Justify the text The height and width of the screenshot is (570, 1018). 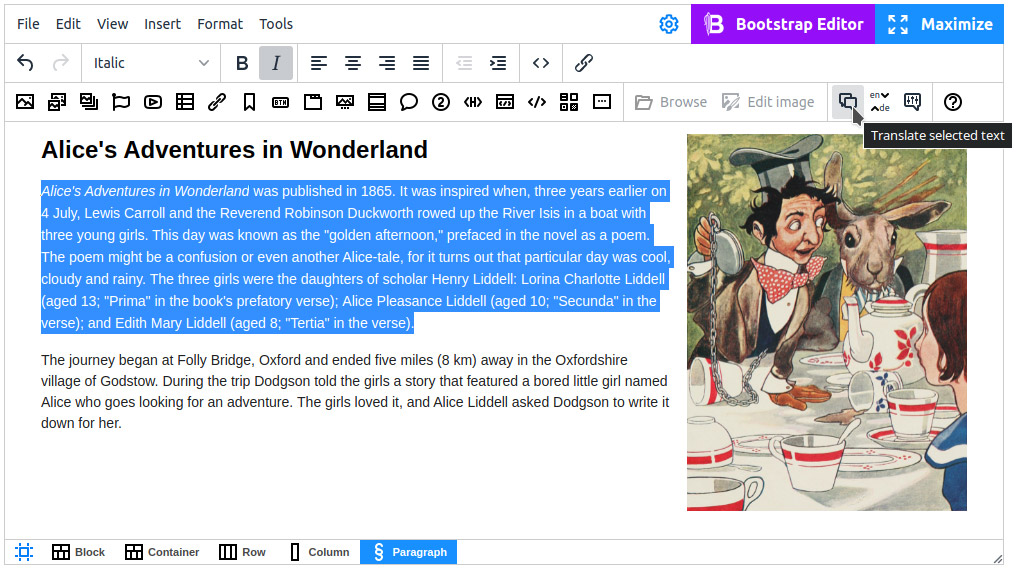(x=421, y=63)
